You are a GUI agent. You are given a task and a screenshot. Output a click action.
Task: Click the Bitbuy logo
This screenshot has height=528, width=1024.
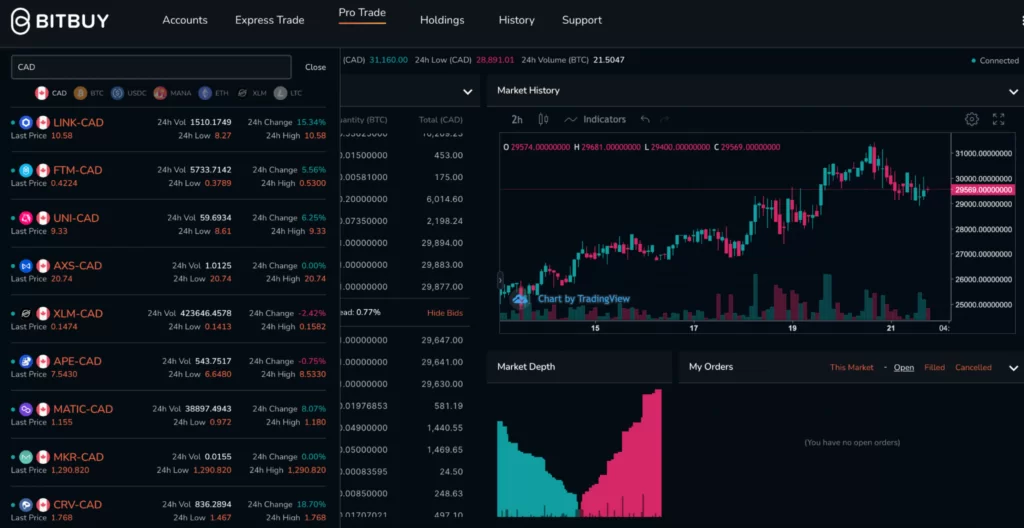(x=59, y=21)
